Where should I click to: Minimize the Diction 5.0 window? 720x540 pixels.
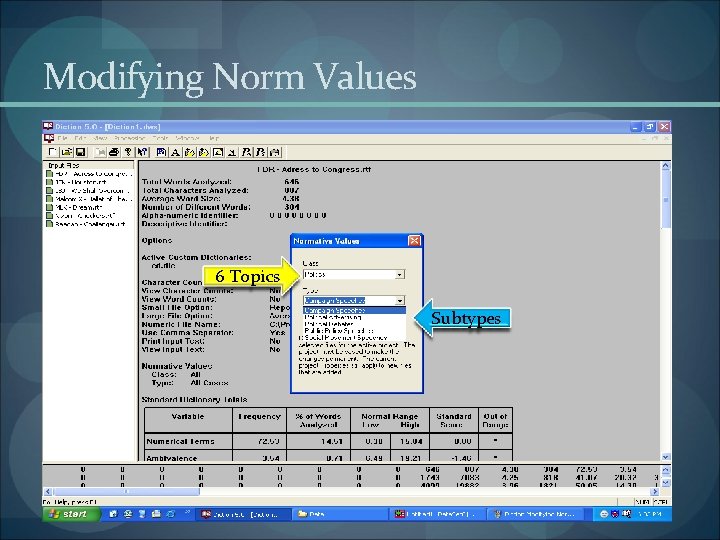coord(636,127)
